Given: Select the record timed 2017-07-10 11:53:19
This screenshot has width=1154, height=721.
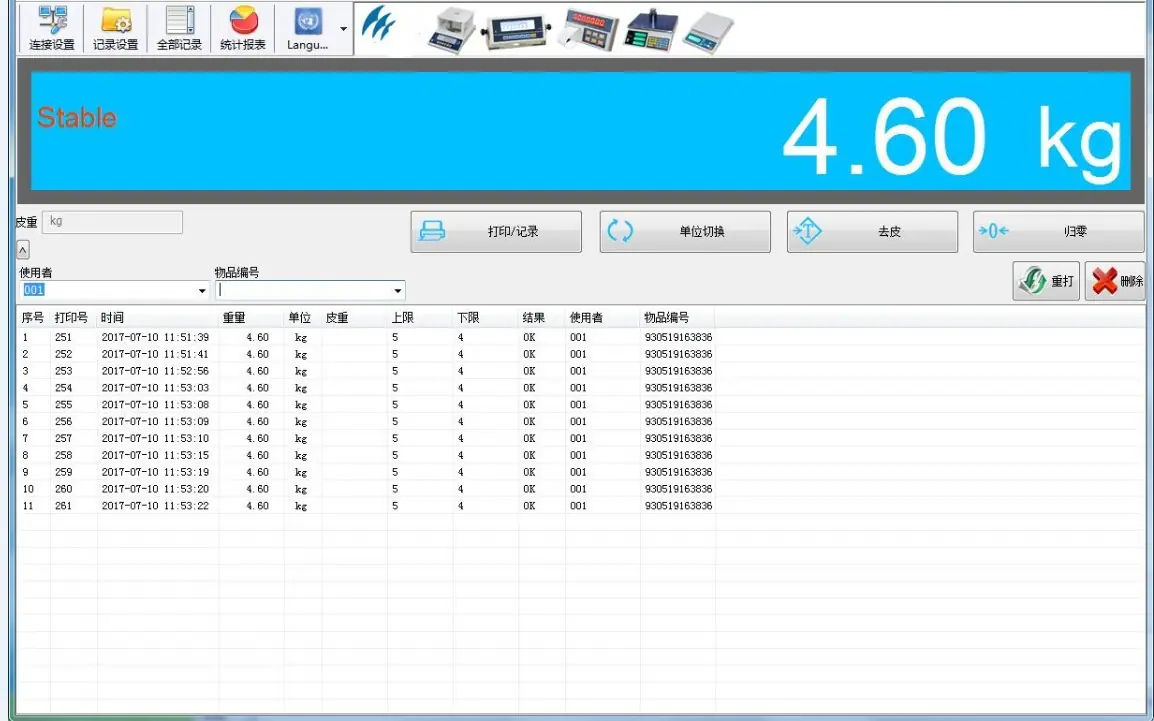Looking at the screenshot, I should [x=366, y=473].
